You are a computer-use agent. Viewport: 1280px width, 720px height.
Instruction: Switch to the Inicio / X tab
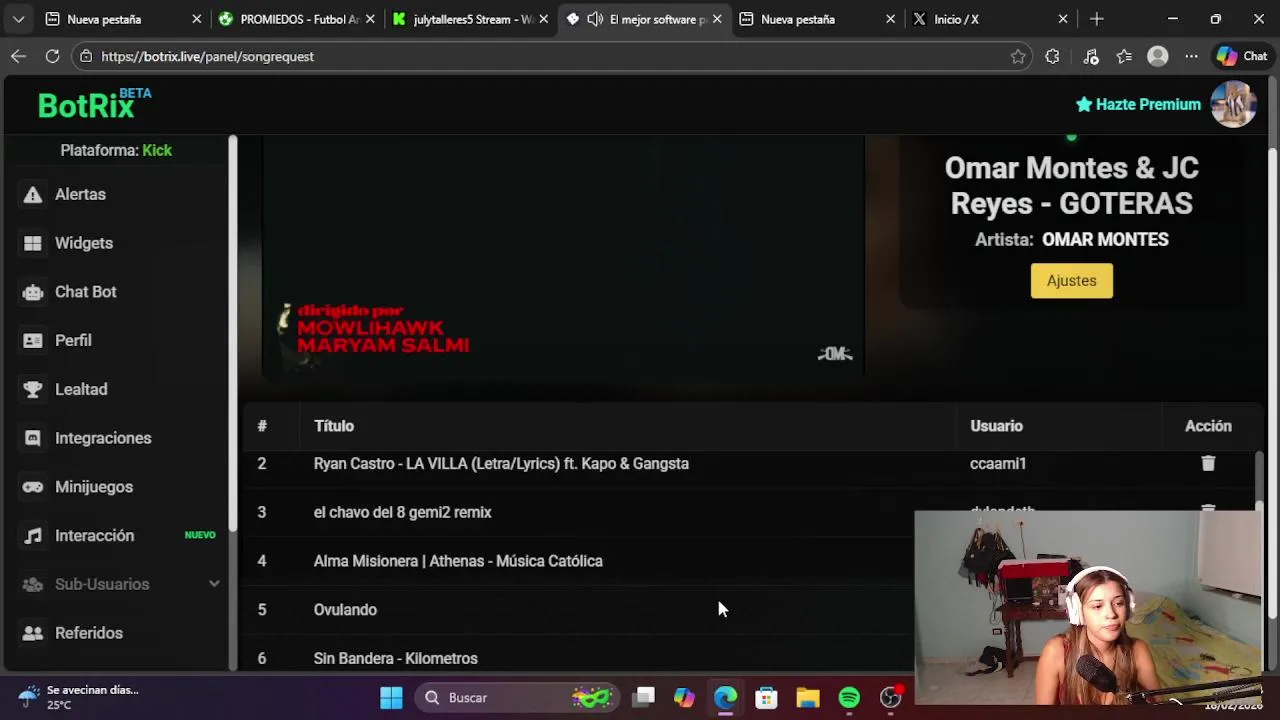990,19
